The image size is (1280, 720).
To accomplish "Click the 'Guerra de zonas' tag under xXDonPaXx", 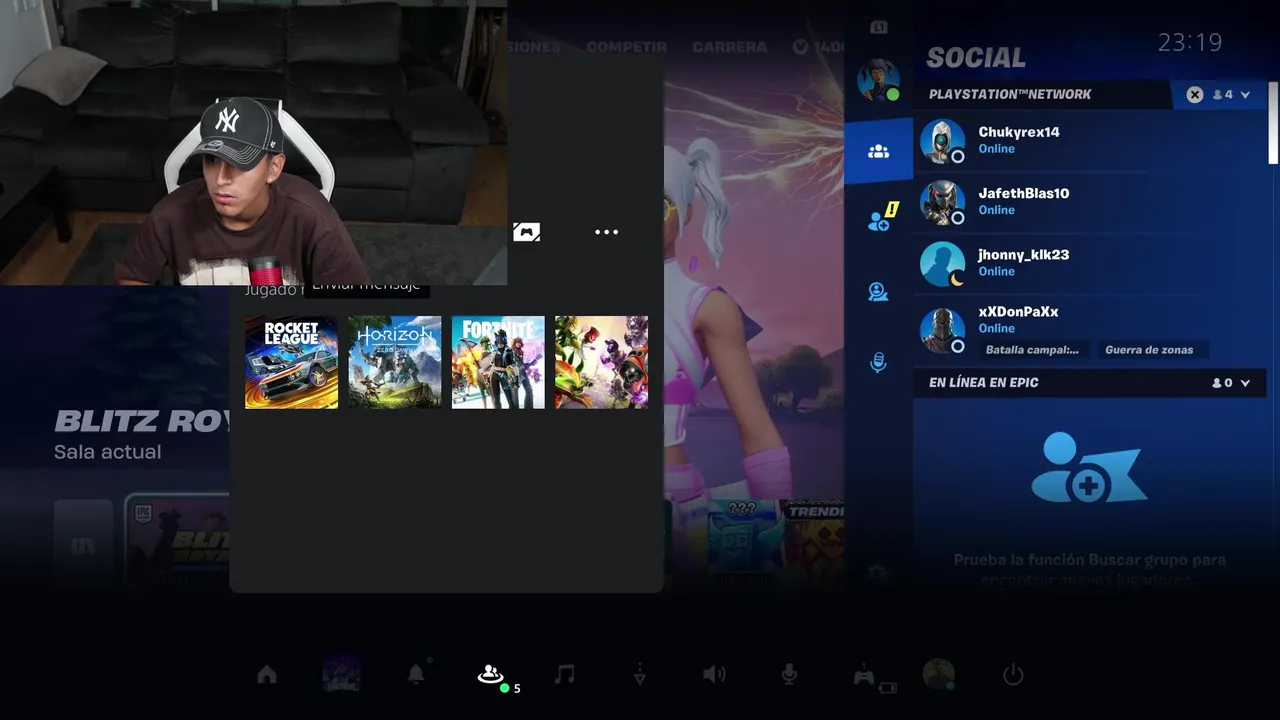I will tap(1149, 350).
